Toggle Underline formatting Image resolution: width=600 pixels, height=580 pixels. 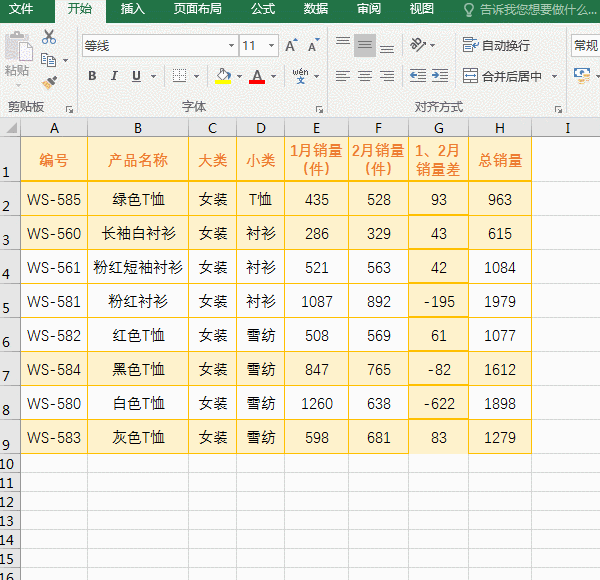pyautogui.click(x=136, y=76)
